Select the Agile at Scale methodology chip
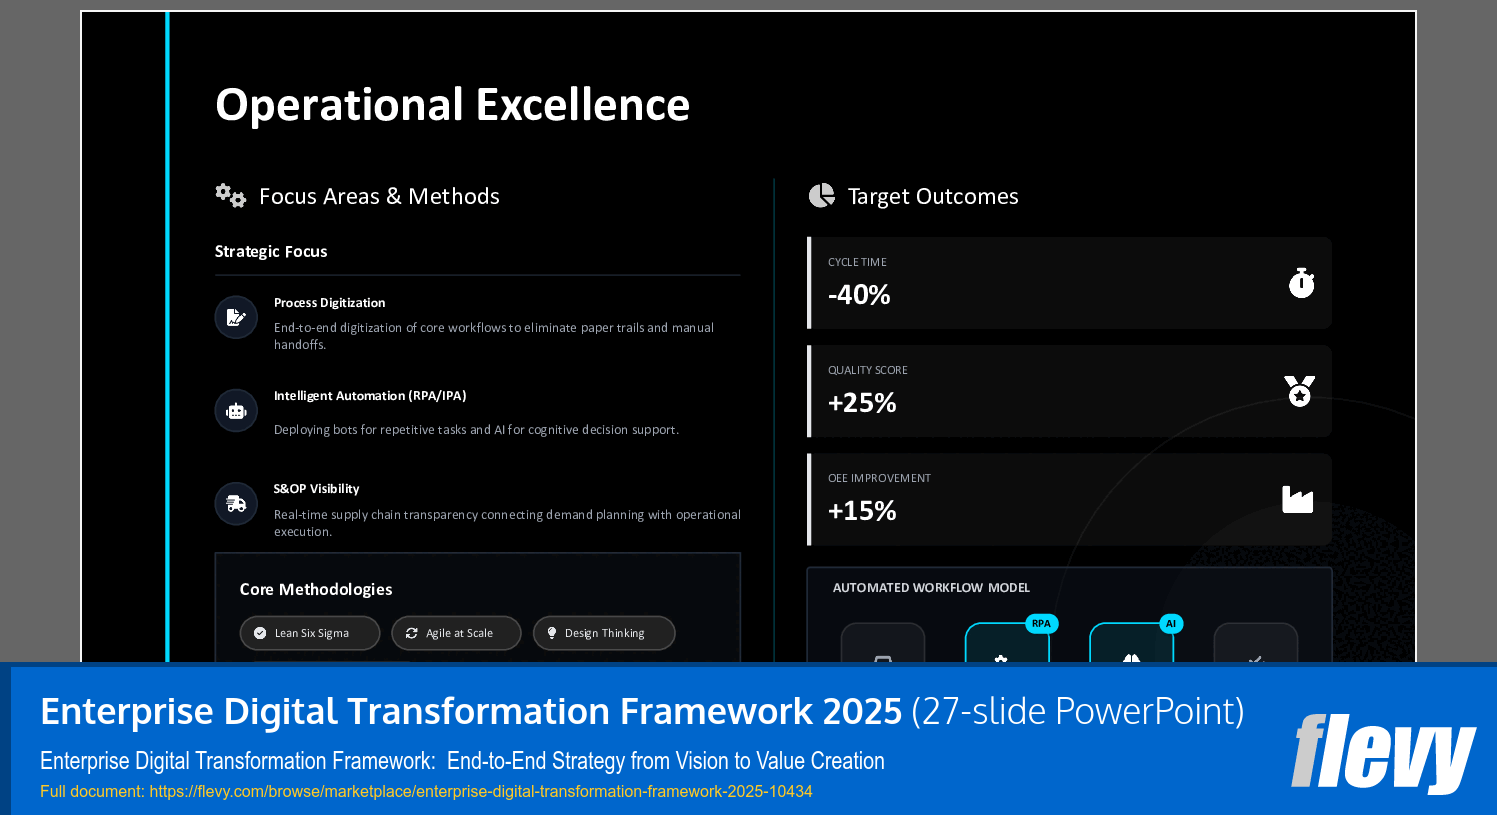1497x815 pixels. coord(456,632)
